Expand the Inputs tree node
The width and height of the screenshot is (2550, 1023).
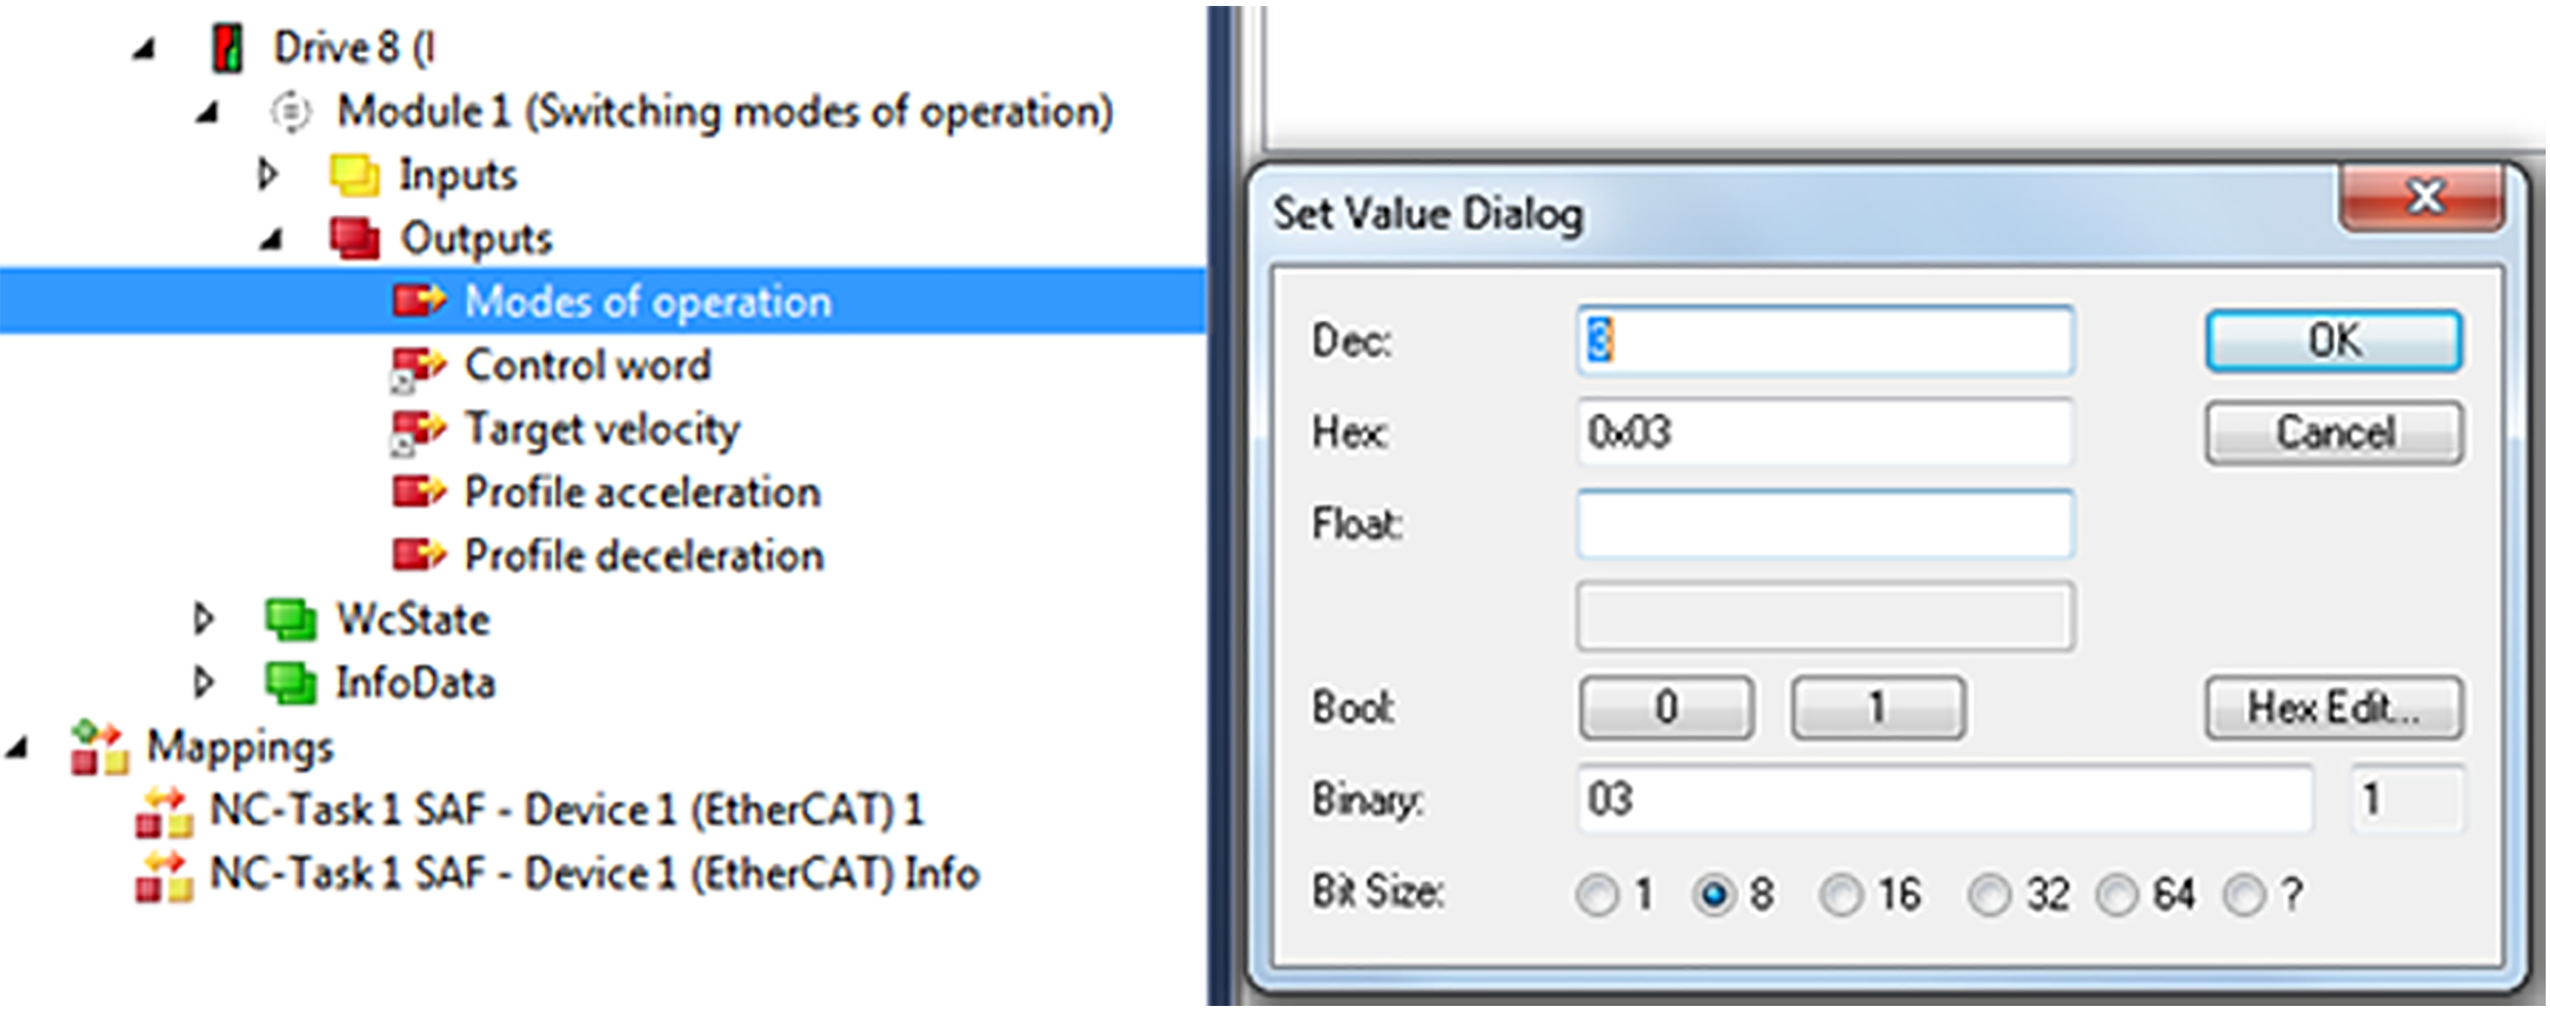click(x=267, y=174)
